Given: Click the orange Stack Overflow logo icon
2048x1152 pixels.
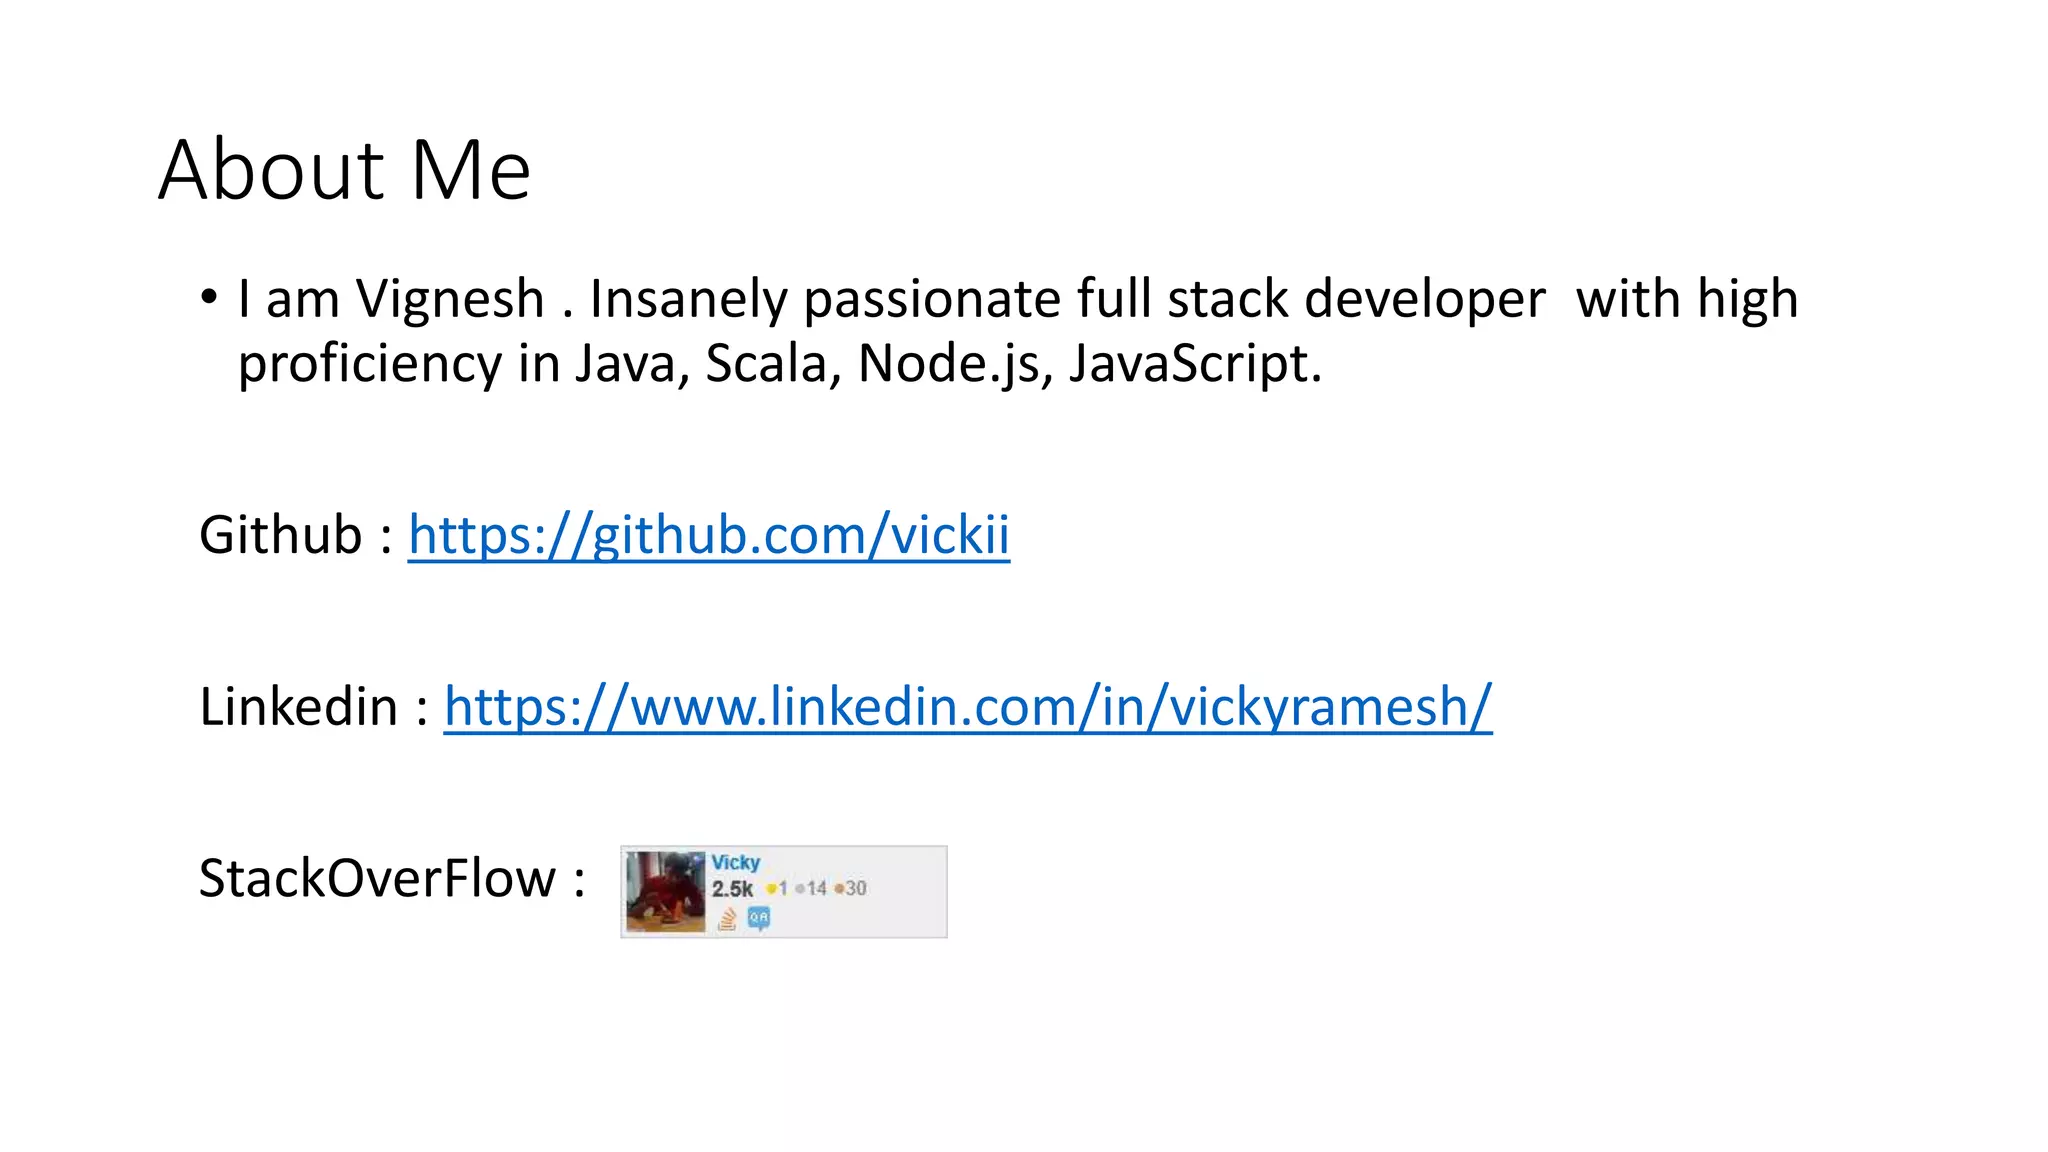Looking at the screenshot, I should (x=727, y=918).
